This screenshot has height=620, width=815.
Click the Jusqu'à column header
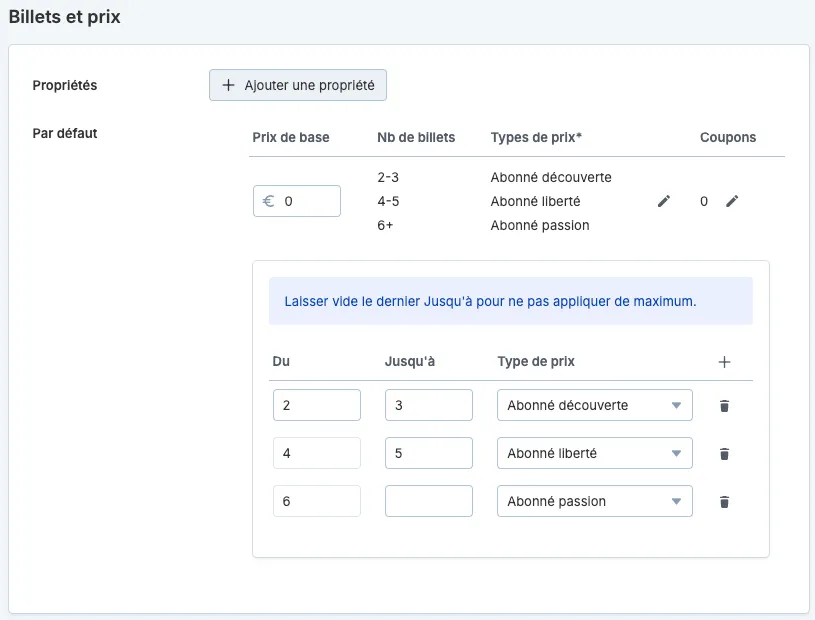(x=410, y=362)
